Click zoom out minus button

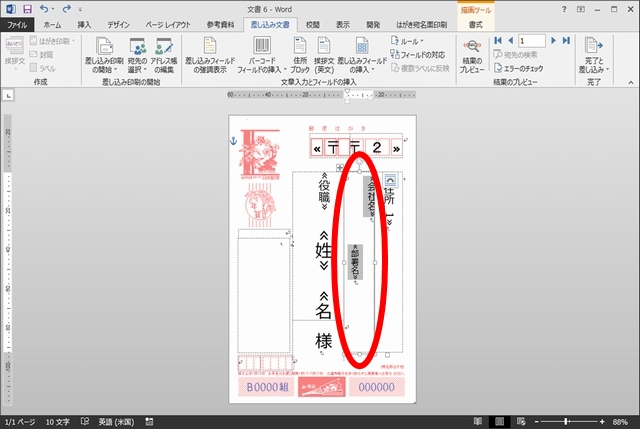coord(537,422)
